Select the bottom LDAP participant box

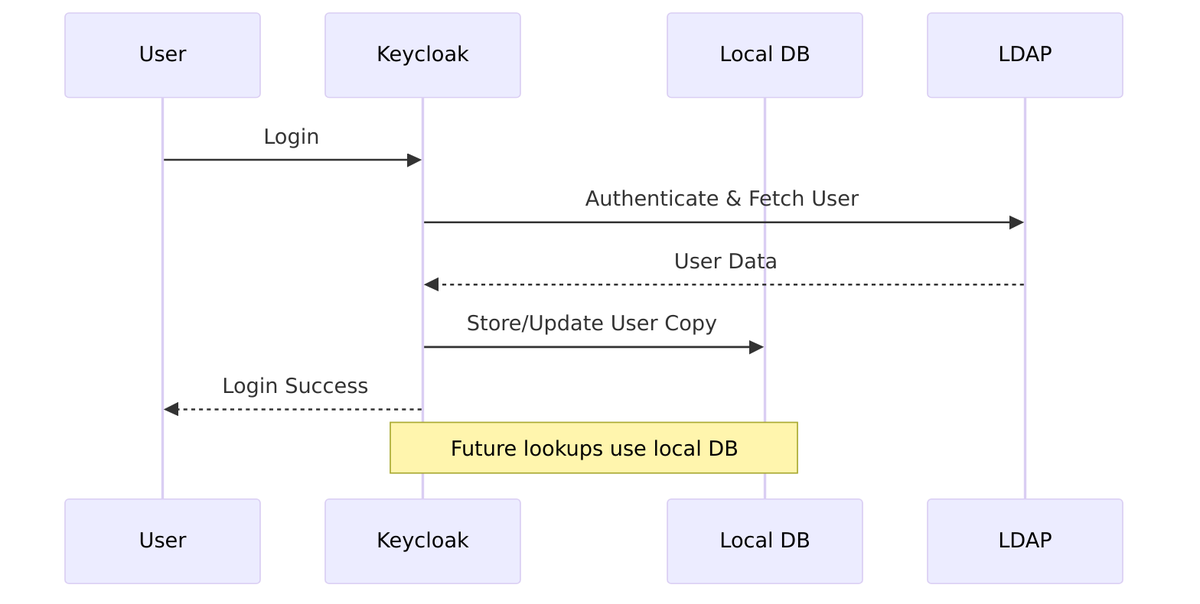coord(1024,541)
